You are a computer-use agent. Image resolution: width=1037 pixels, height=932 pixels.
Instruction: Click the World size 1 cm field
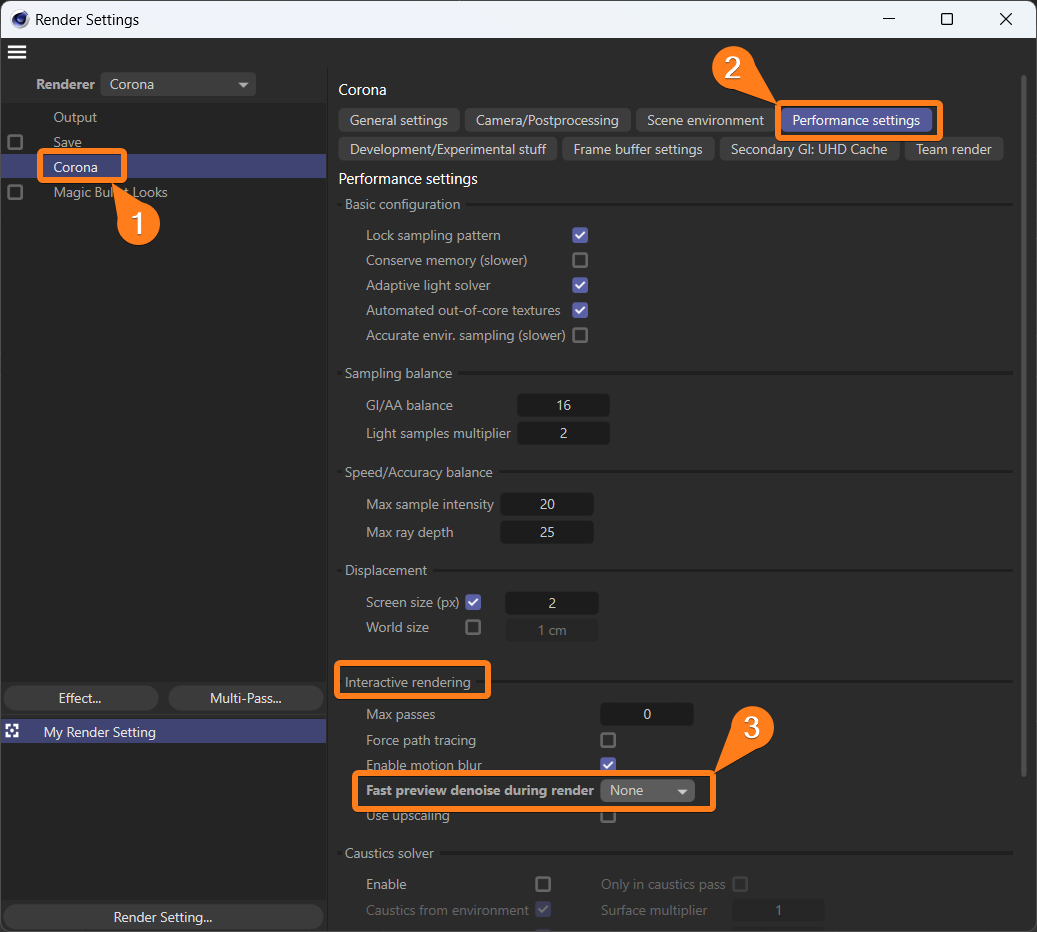(x=552, y=630)
